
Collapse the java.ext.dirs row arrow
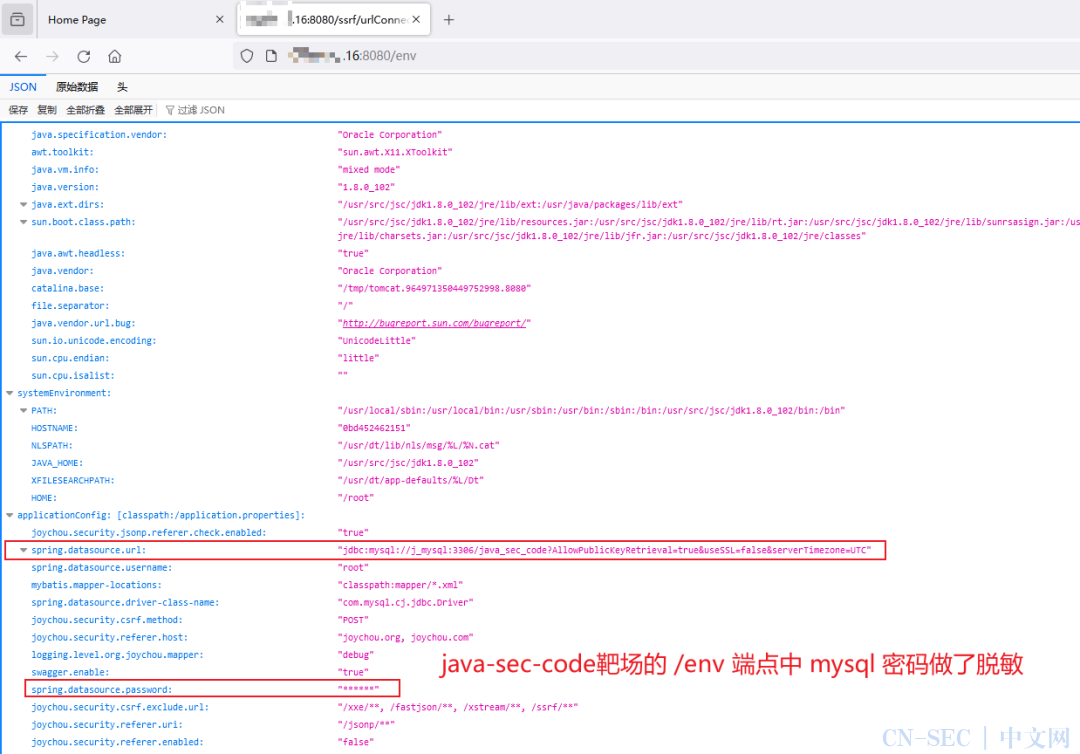(x=23, y=205)
